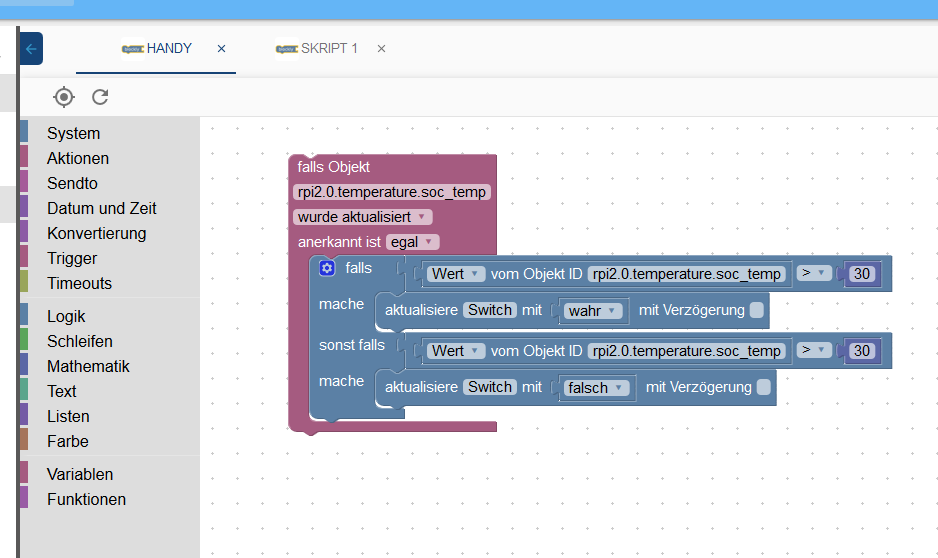Open the 'falsch' value dropdown
Image resolution: width=938 pixels, height=558 pixels.
[597, 388]
